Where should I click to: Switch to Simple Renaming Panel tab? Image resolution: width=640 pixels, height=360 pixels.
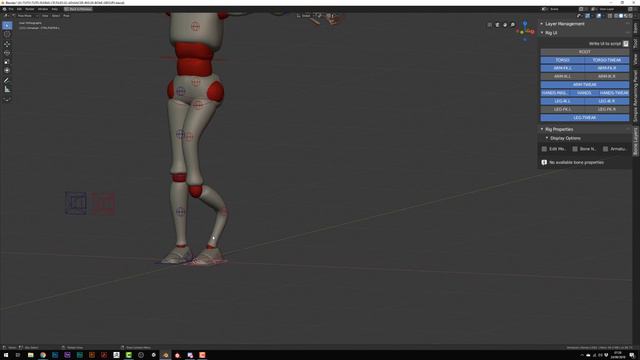pos(636,96)
